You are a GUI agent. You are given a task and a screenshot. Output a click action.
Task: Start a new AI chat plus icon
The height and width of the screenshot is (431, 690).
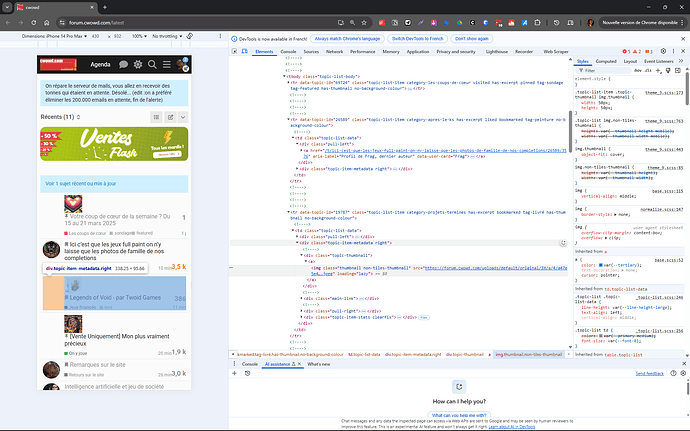[235, 373]
